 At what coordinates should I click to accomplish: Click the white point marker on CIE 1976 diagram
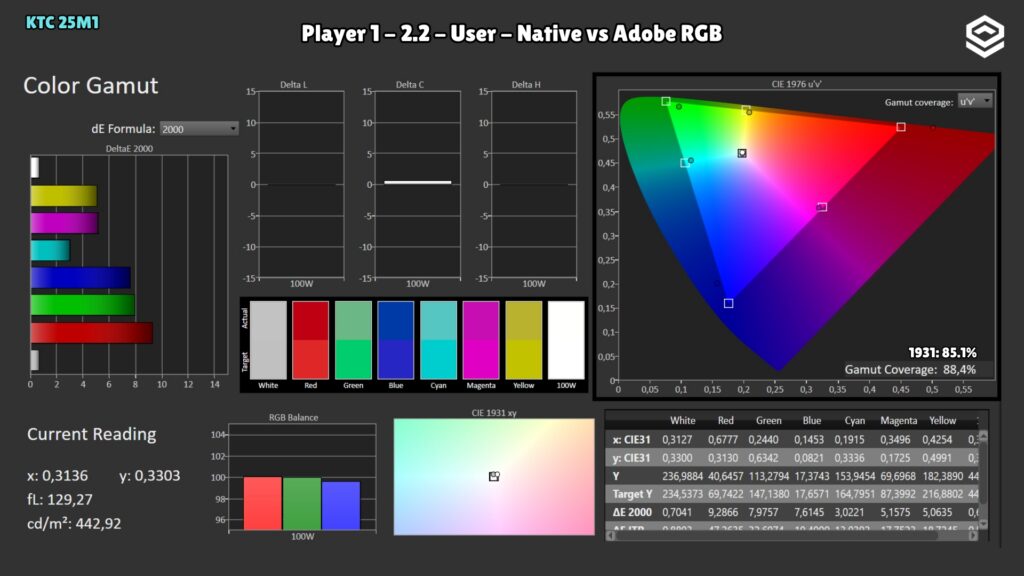click(x=742, y=153)
